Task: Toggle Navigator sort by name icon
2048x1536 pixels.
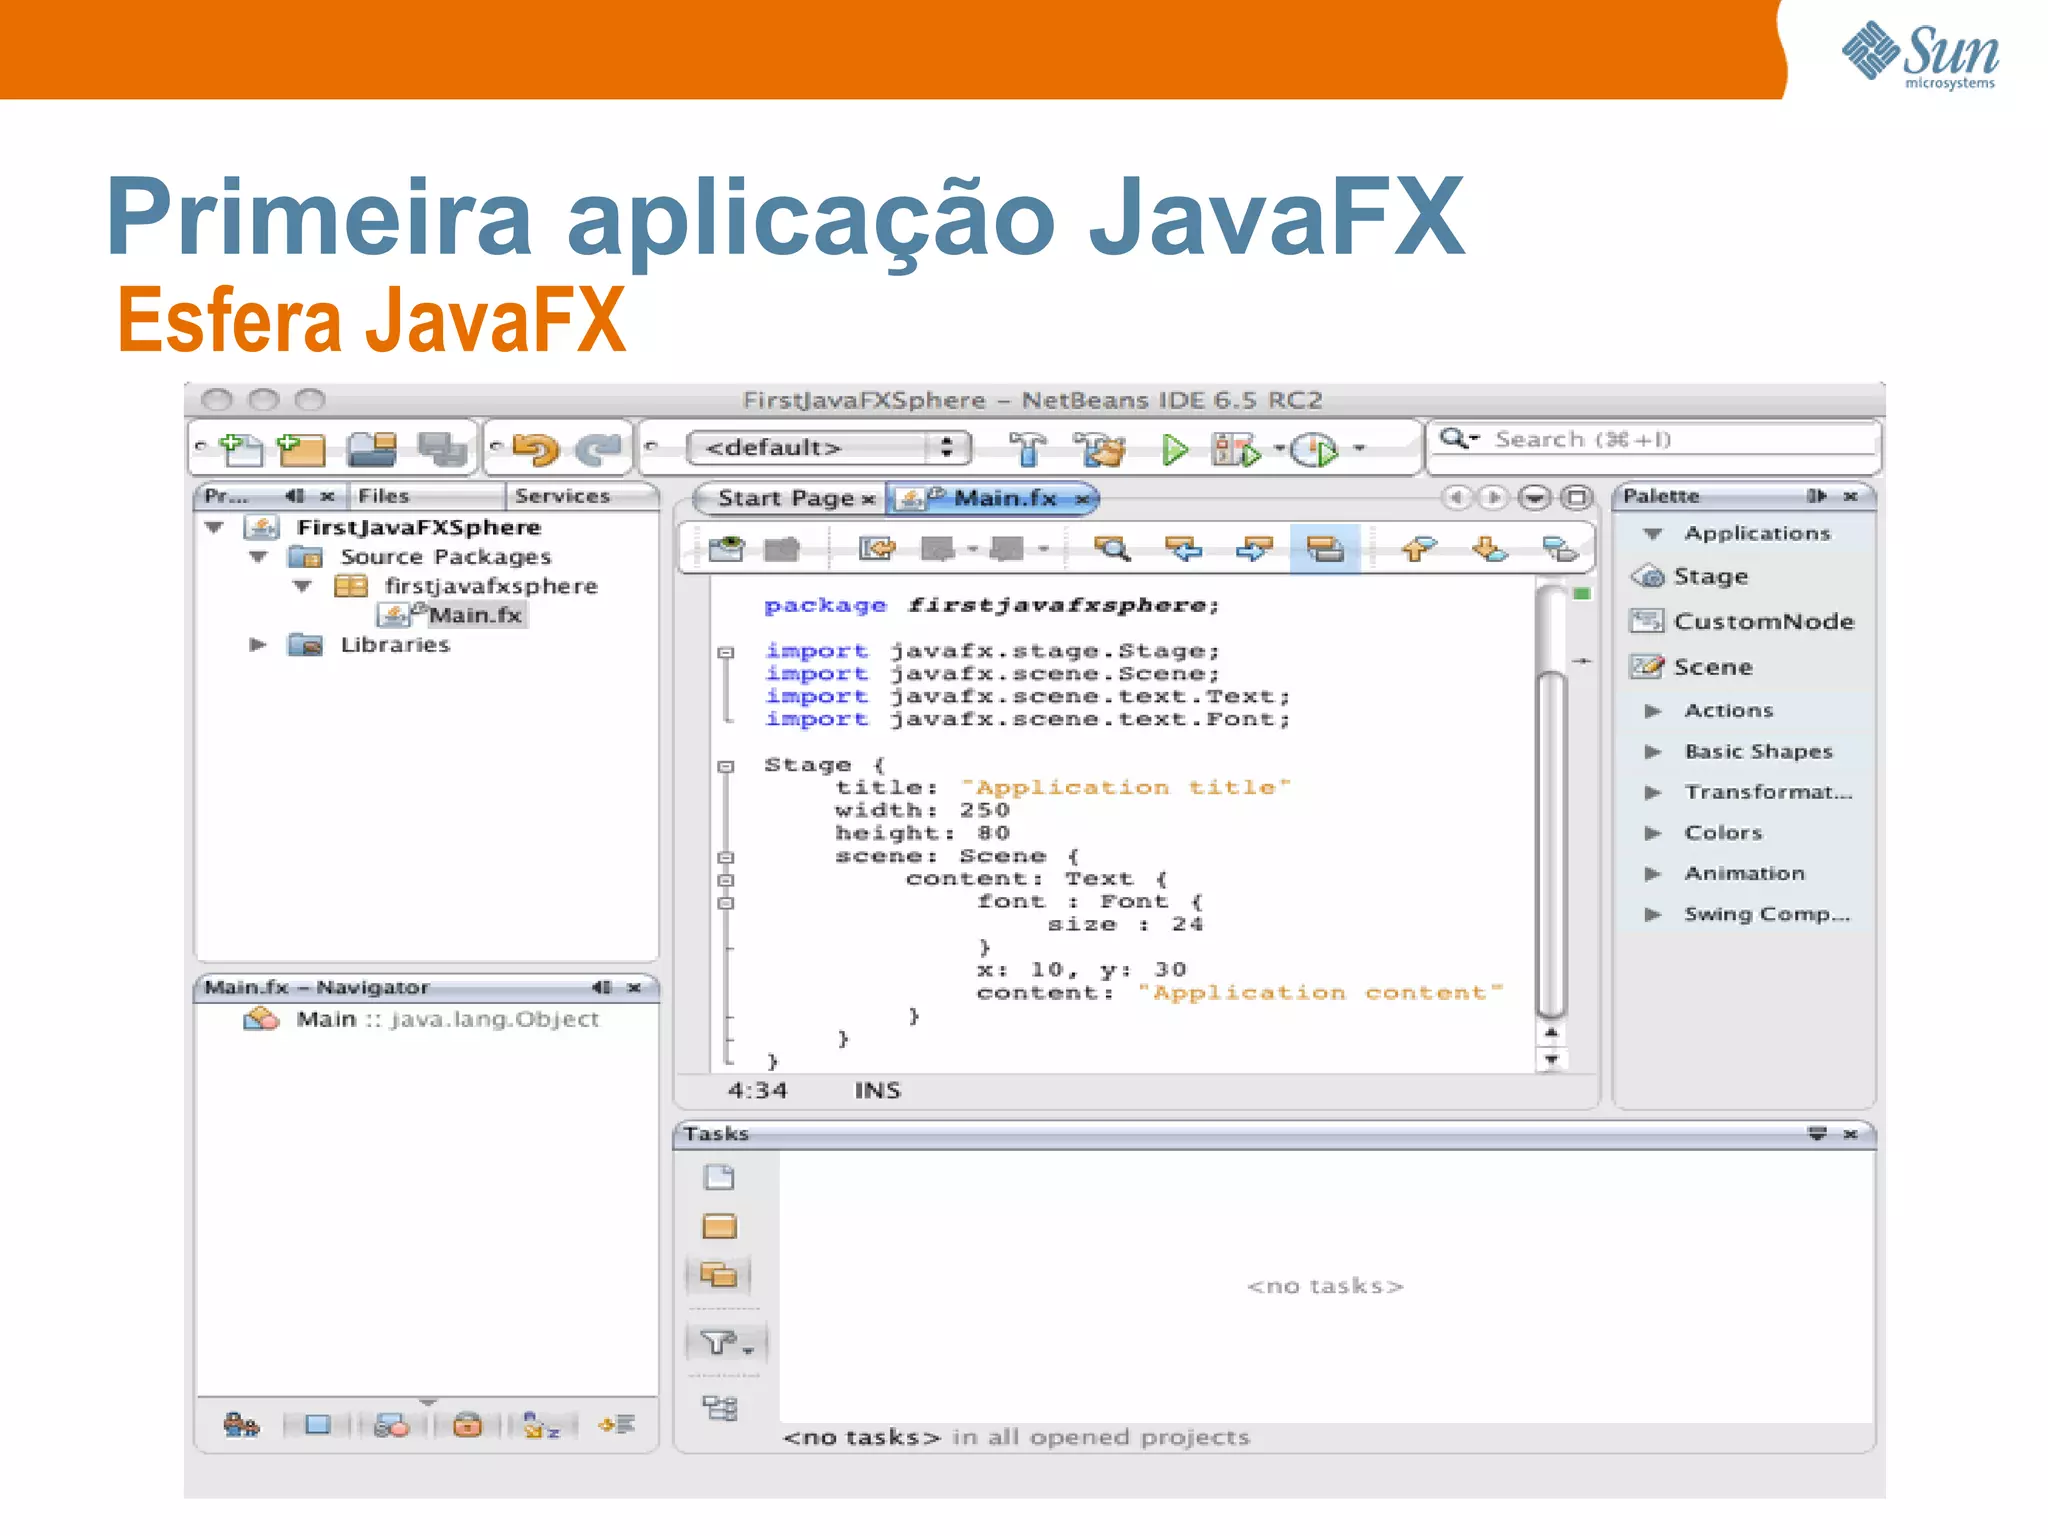Action: pos(542,1425)
